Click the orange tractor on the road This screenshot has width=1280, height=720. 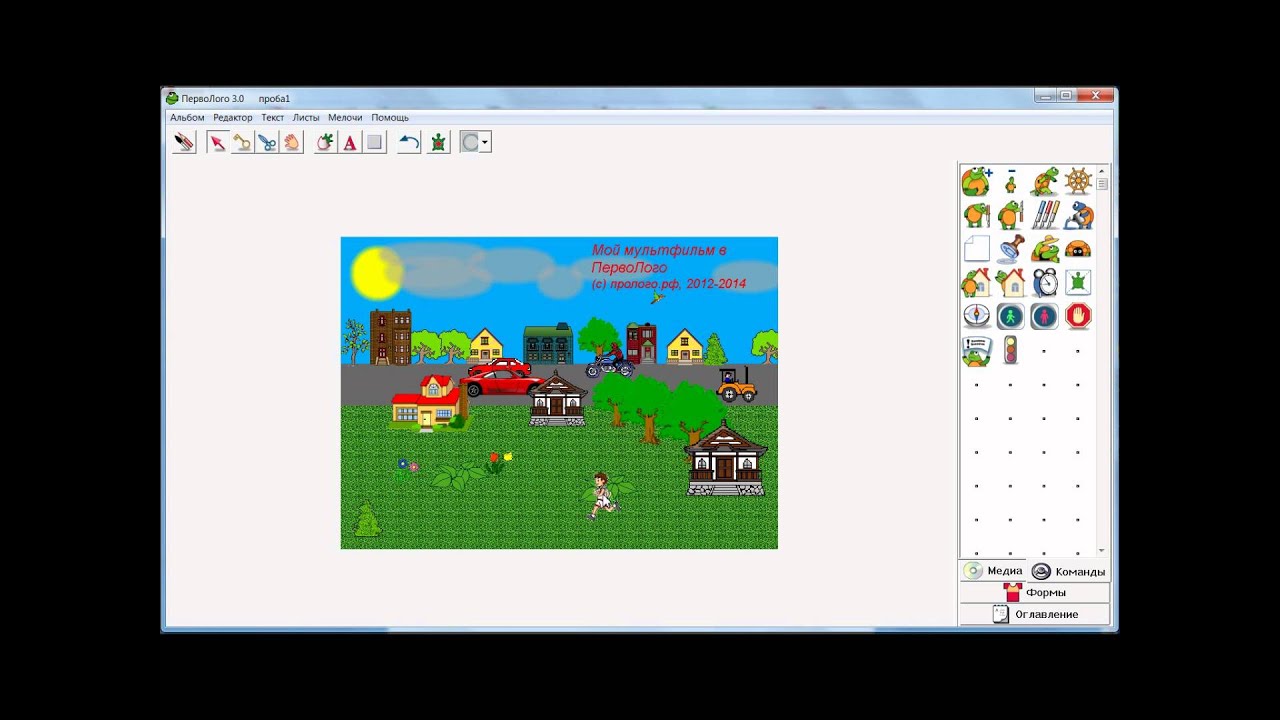(737, 385)
